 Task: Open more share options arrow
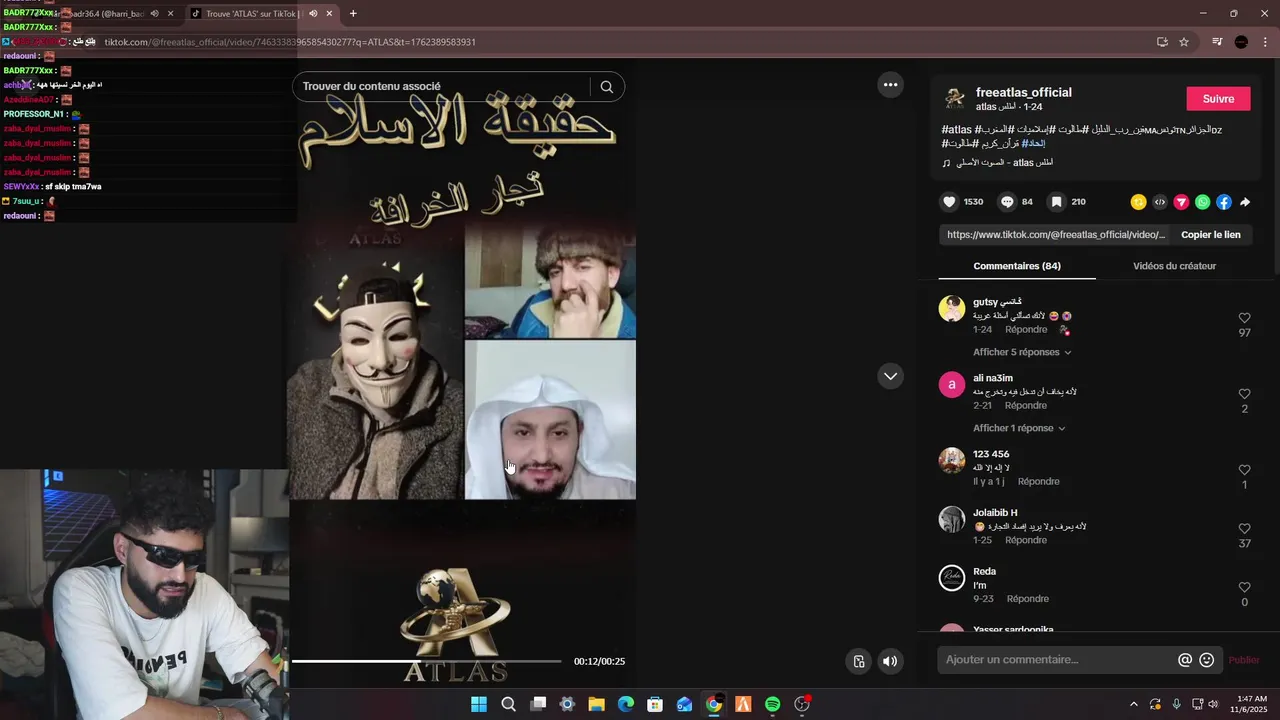(1245, 202)
